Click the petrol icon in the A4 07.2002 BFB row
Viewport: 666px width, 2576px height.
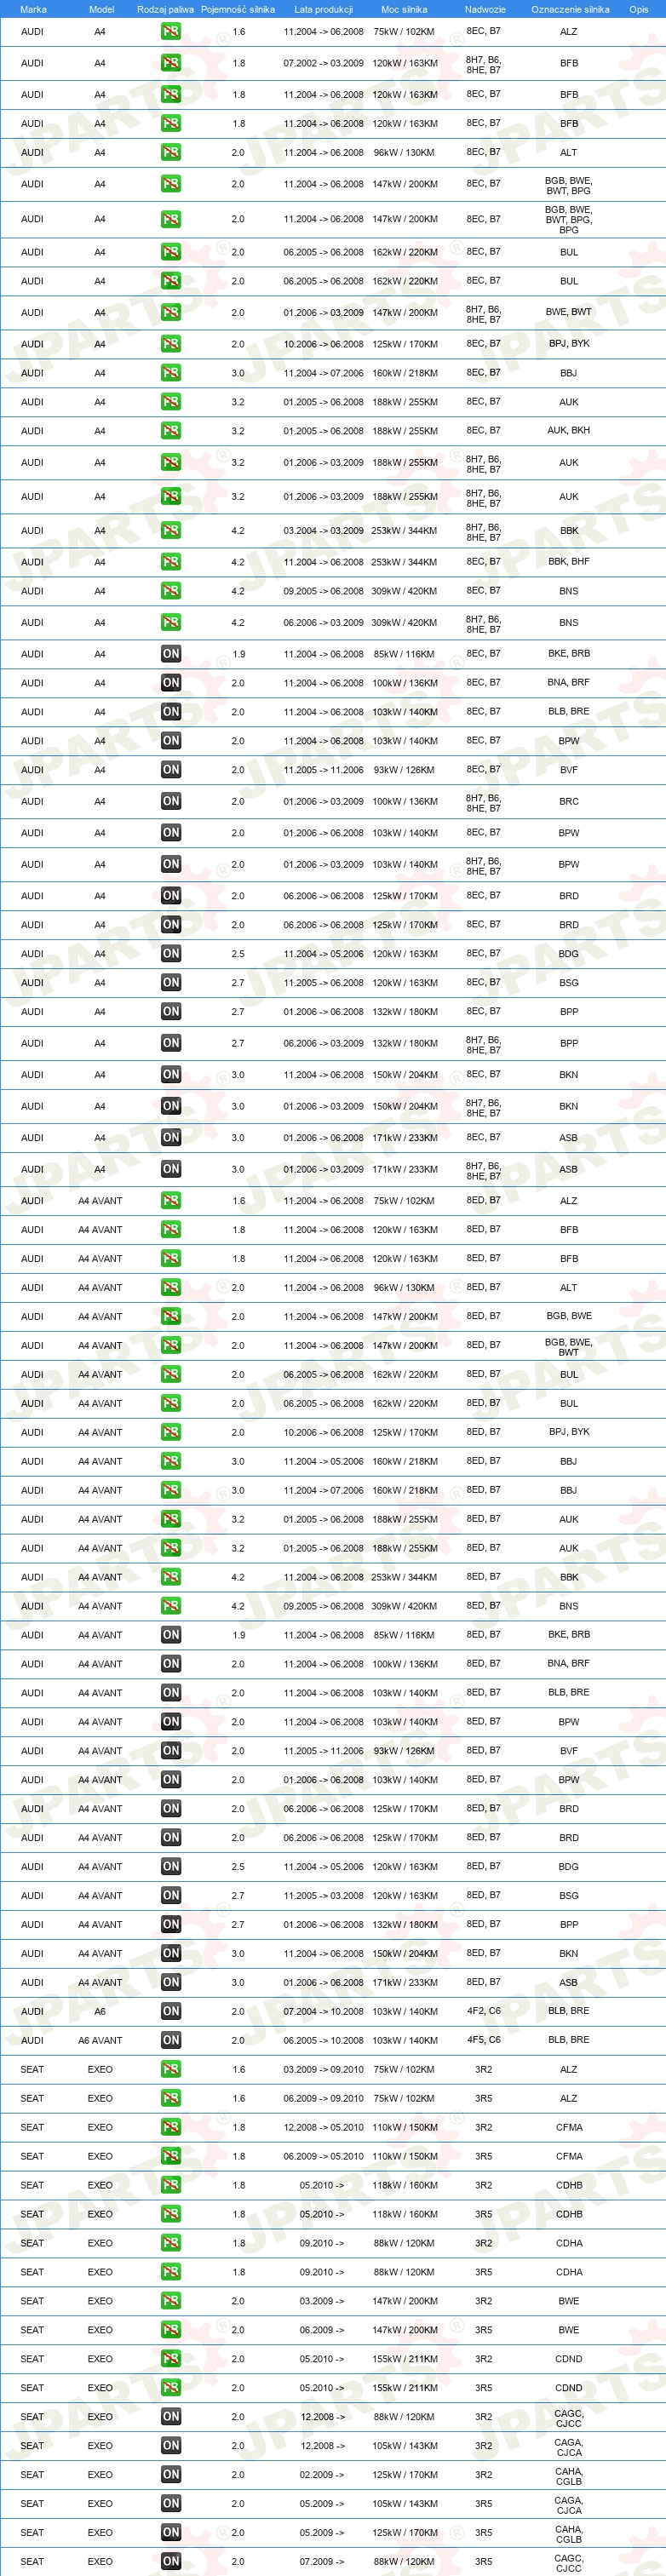tap(171, 62)
